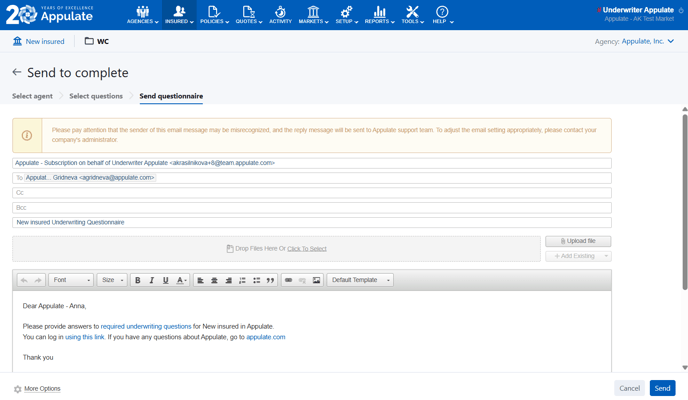The height and width of the screenshot is (400, 688).
Task: Switch to the Select questions step
Action: (x=96, y=96)
